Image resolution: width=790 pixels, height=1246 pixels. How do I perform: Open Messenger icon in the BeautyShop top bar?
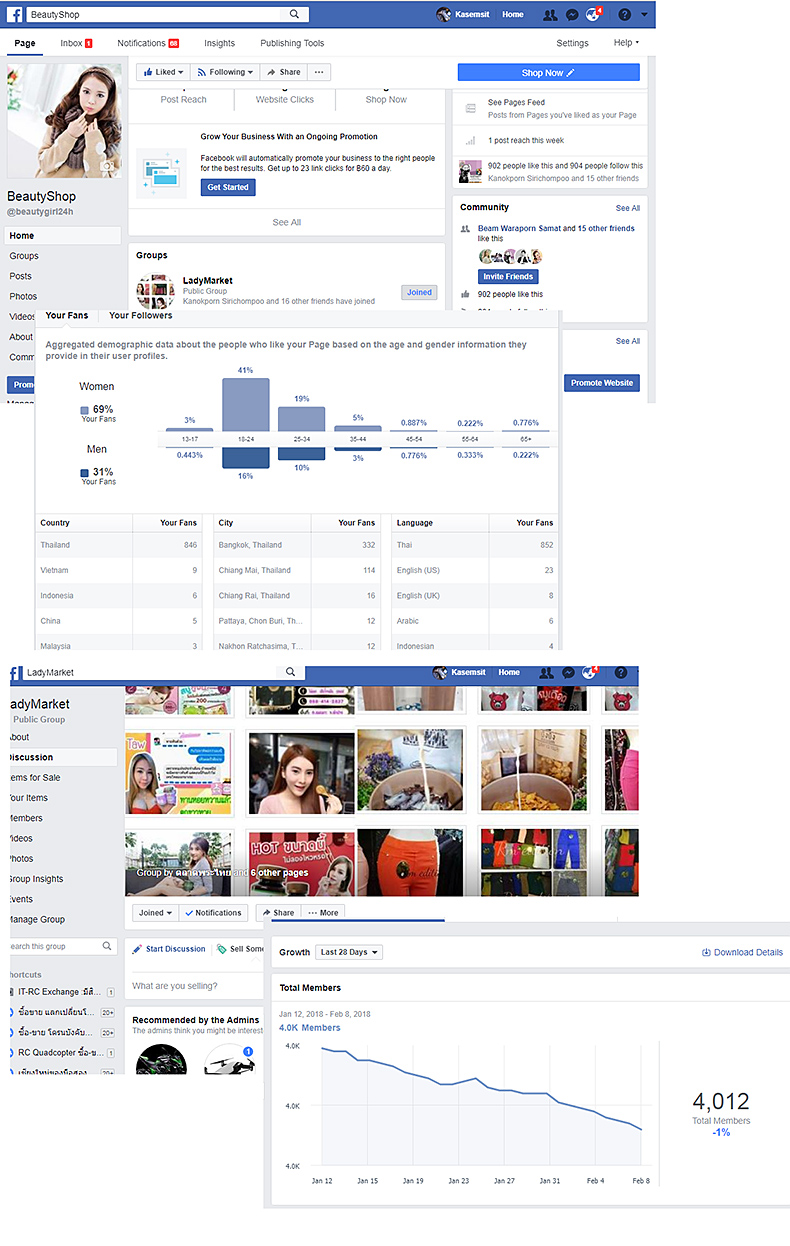572,15
